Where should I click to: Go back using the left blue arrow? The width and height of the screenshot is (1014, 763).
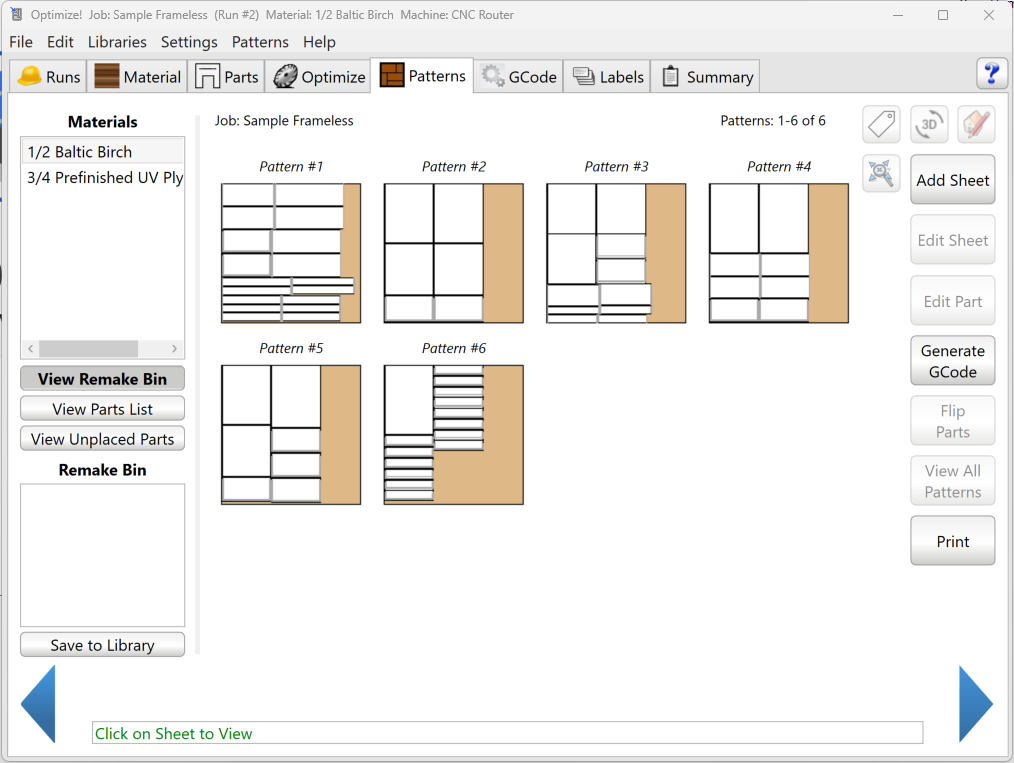39,704
